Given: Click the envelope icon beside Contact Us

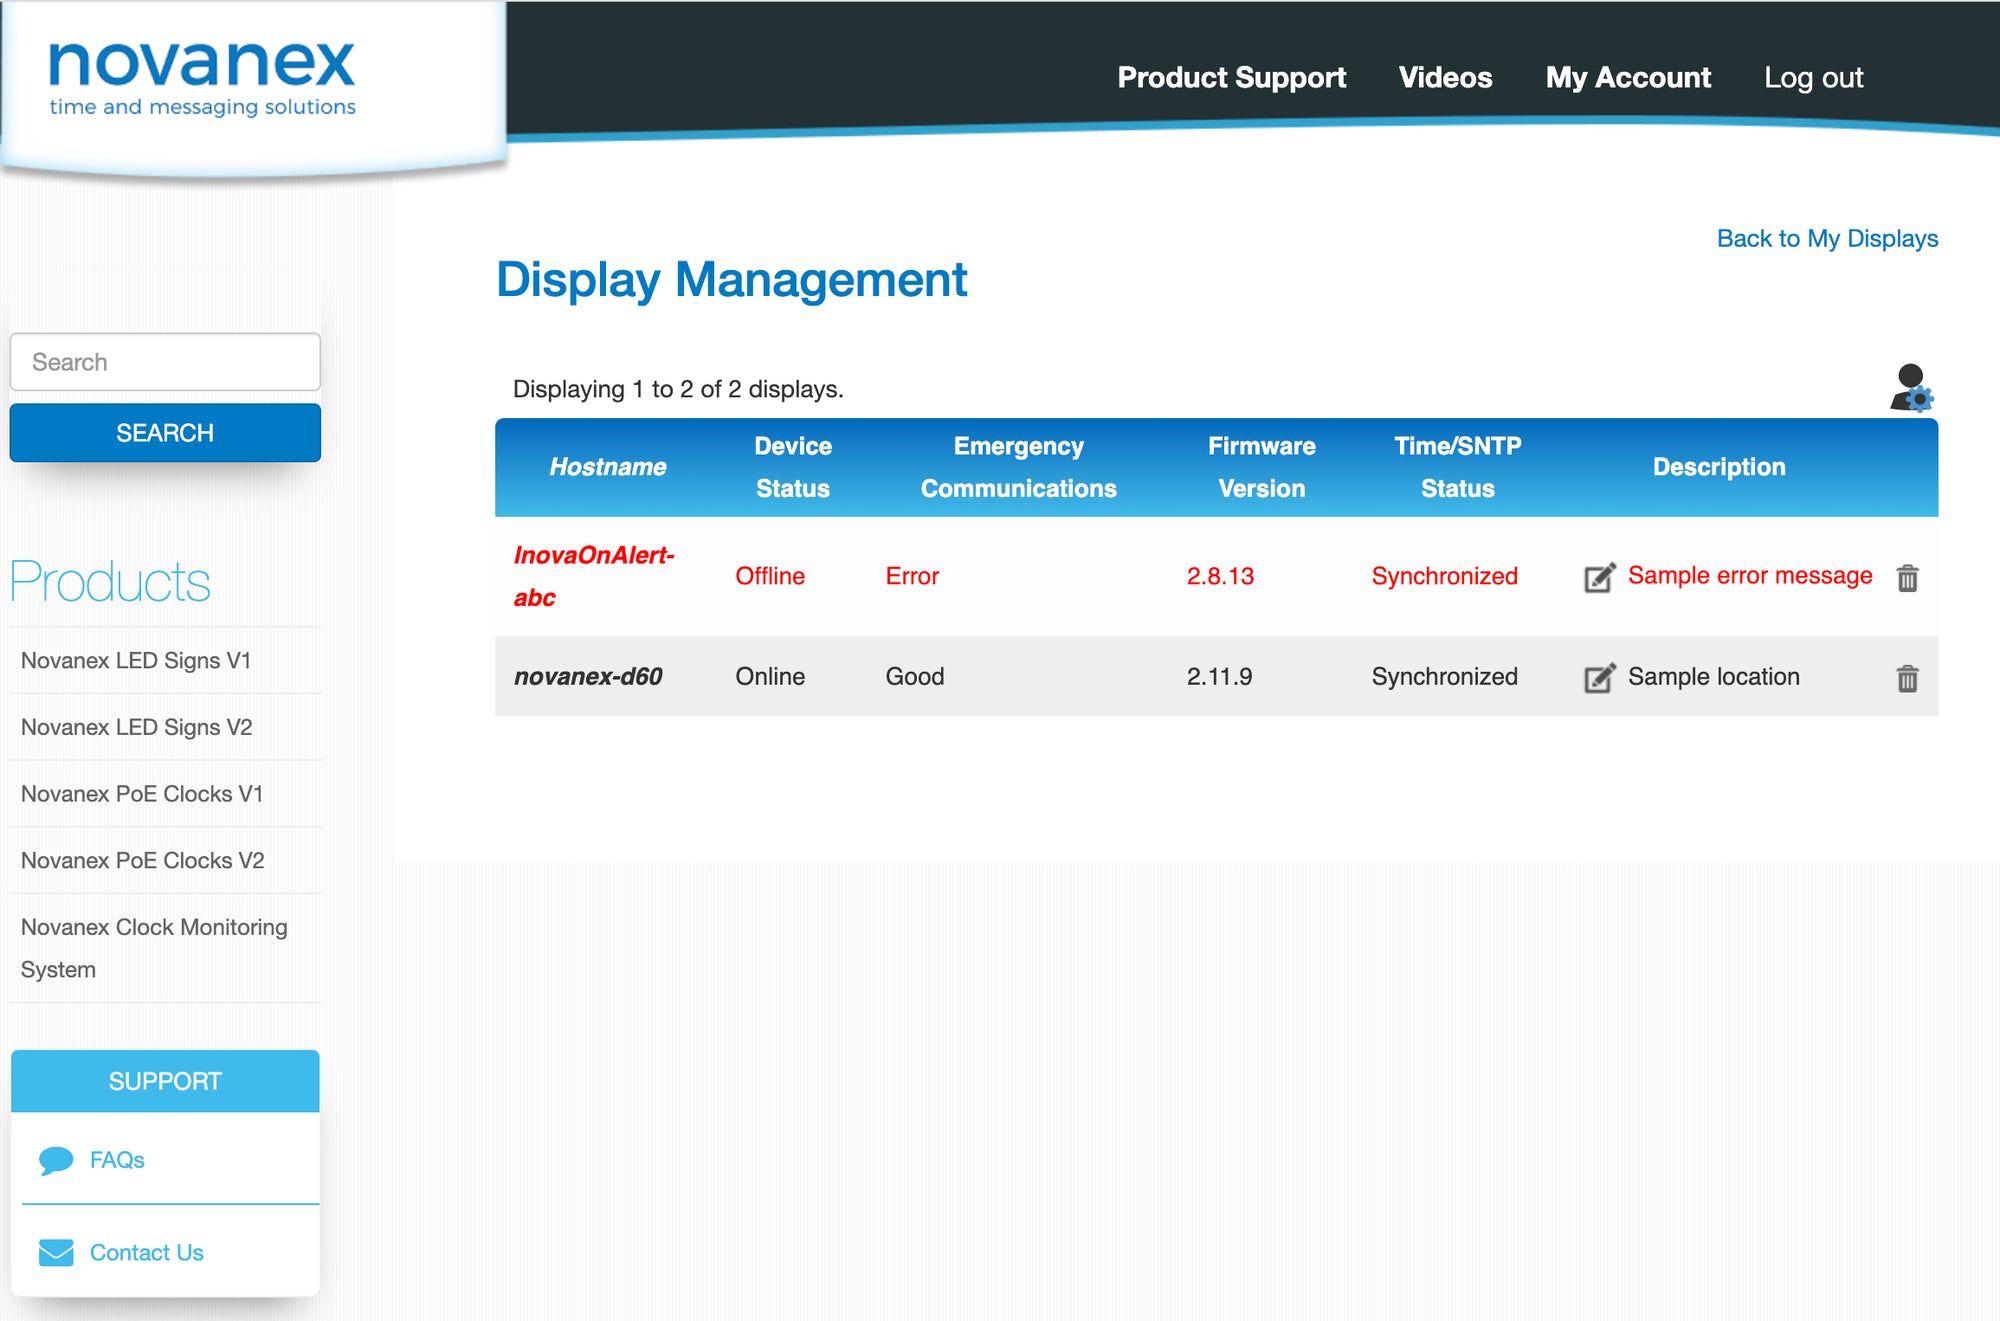Looking at the screenshot, I should click(x=56, y=1251).
